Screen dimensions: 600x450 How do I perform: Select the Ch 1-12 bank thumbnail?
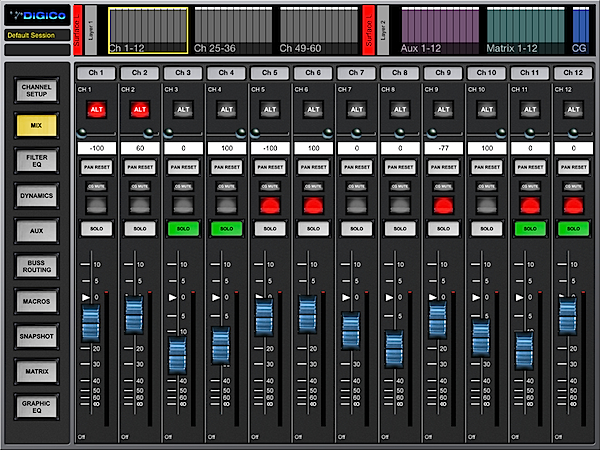[148, 30]
